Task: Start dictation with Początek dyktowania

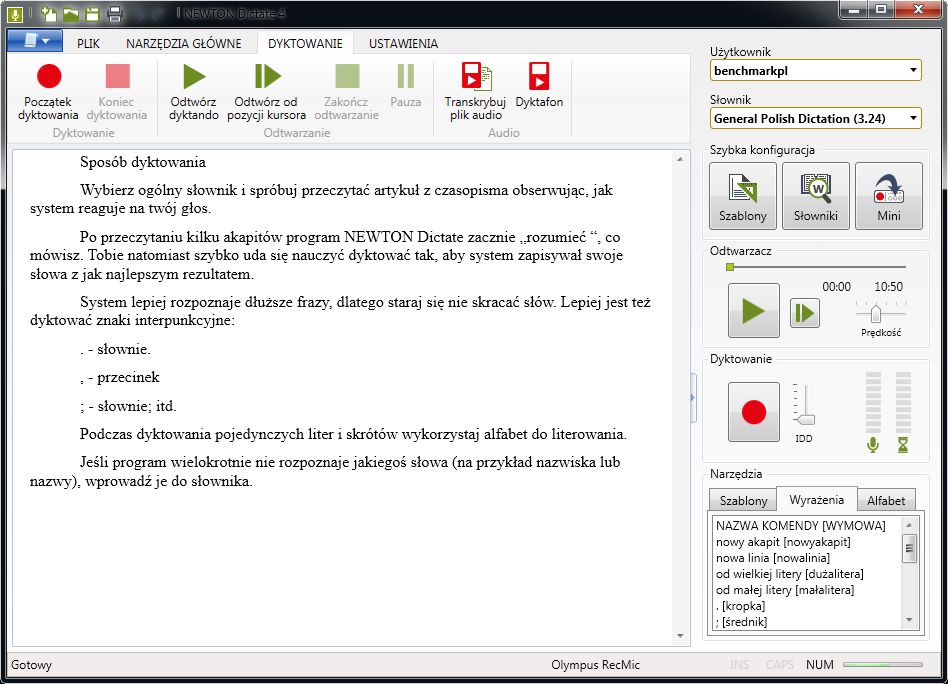Action: (x=48, y=91)
